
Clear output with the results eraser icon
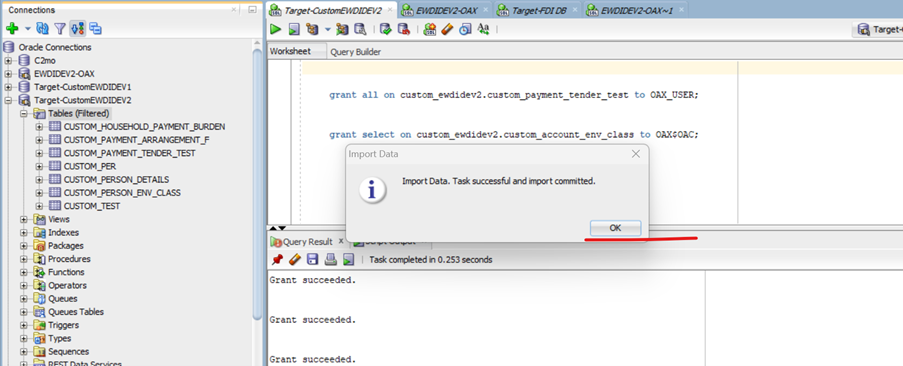[x=294, y=260]
